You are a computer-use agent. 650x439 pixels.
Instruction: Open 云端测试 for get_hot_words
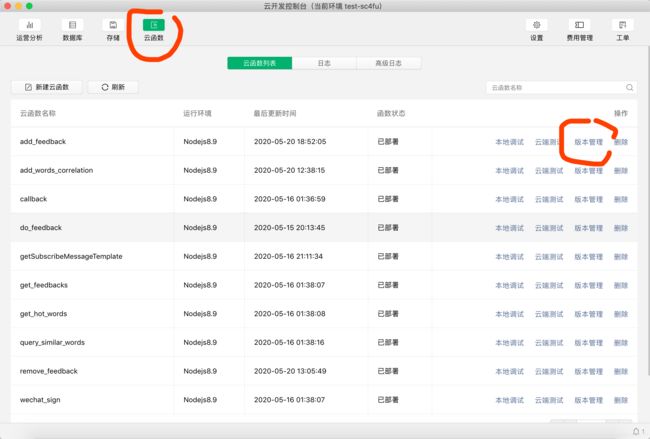549,314
